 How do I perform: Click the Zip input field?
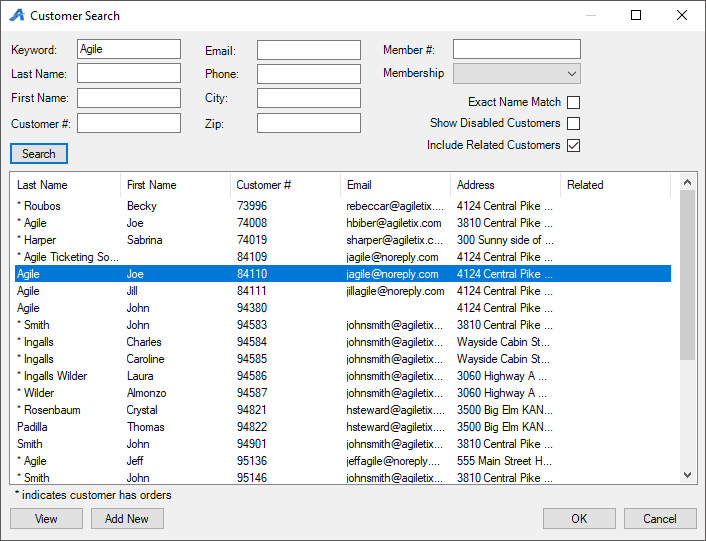click(309, 123)
